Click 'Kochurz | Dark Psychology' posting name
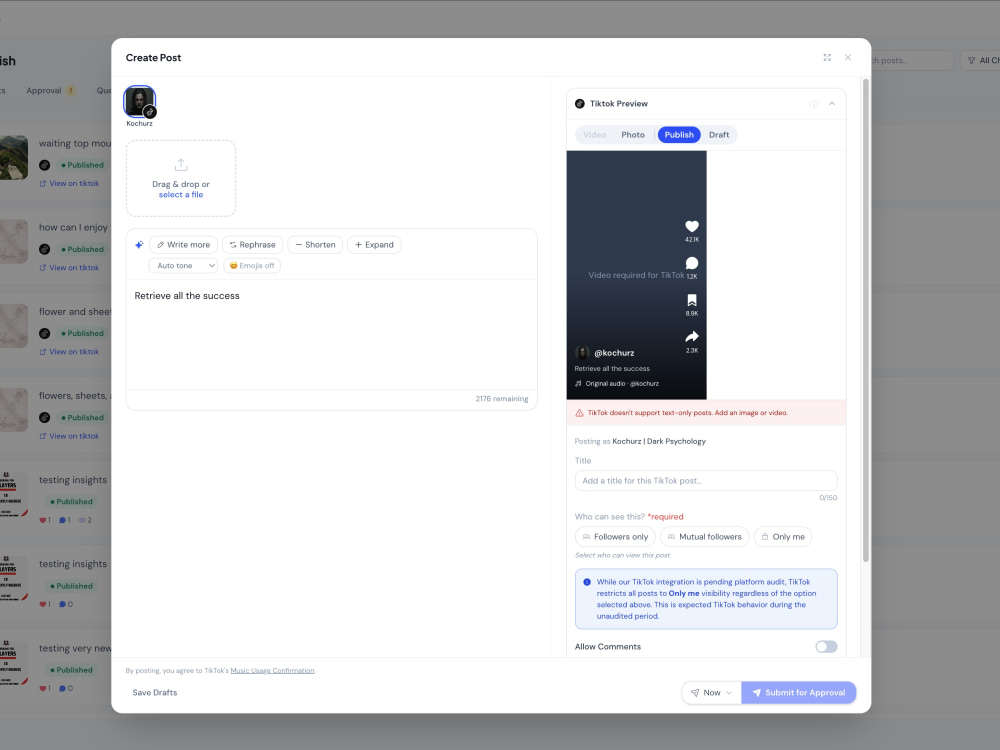The width and height of the screenshot is (1000, 750). (x=659, y=441)
